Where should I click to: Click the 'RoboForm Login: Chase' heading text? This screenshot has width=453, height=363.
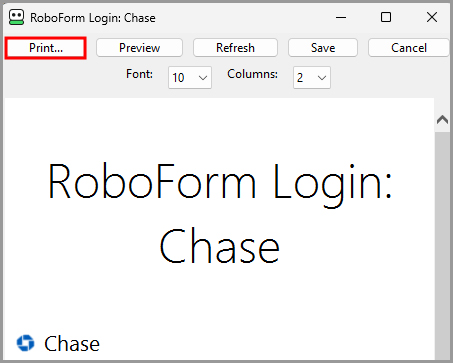(x=219, y=213)
